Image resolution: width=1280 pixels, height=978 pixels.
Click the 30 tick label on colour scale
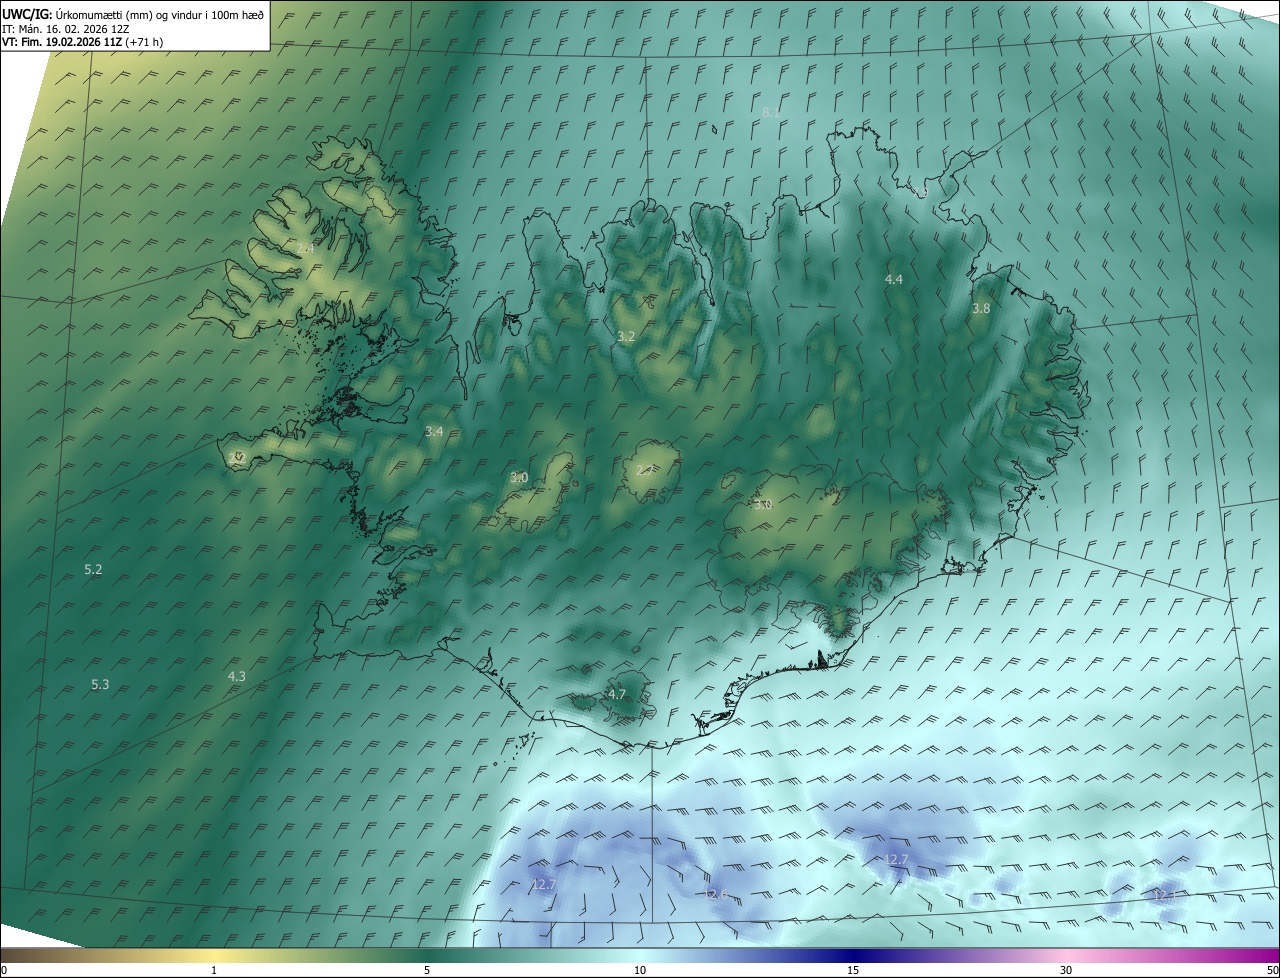1066,971
